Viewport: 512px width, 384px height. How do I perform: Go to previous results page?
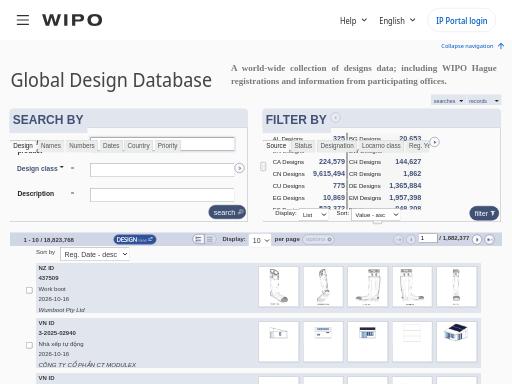(x=411, y=239)
